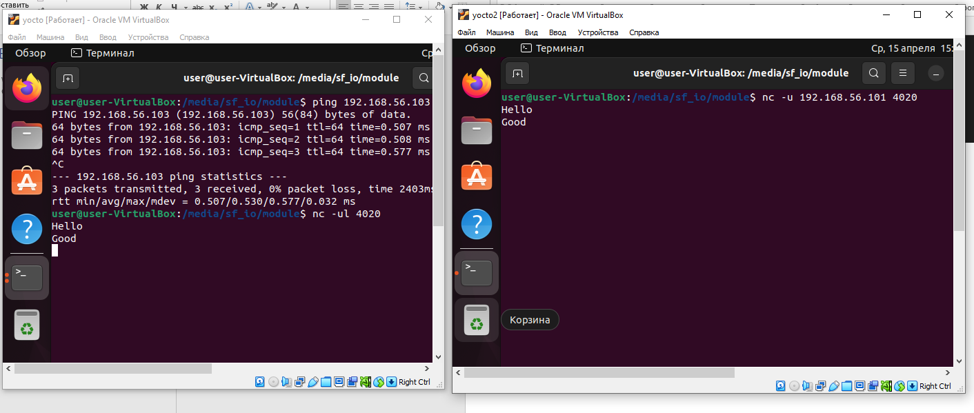
Task: Open Справка menu in yocto window
Action: coord(194,37)
